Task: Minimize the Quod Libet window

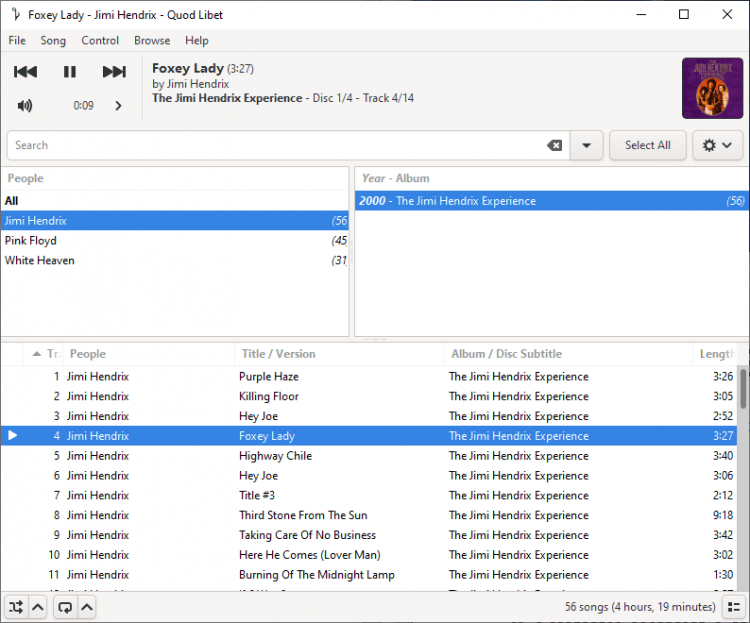Action: point(641,15)
